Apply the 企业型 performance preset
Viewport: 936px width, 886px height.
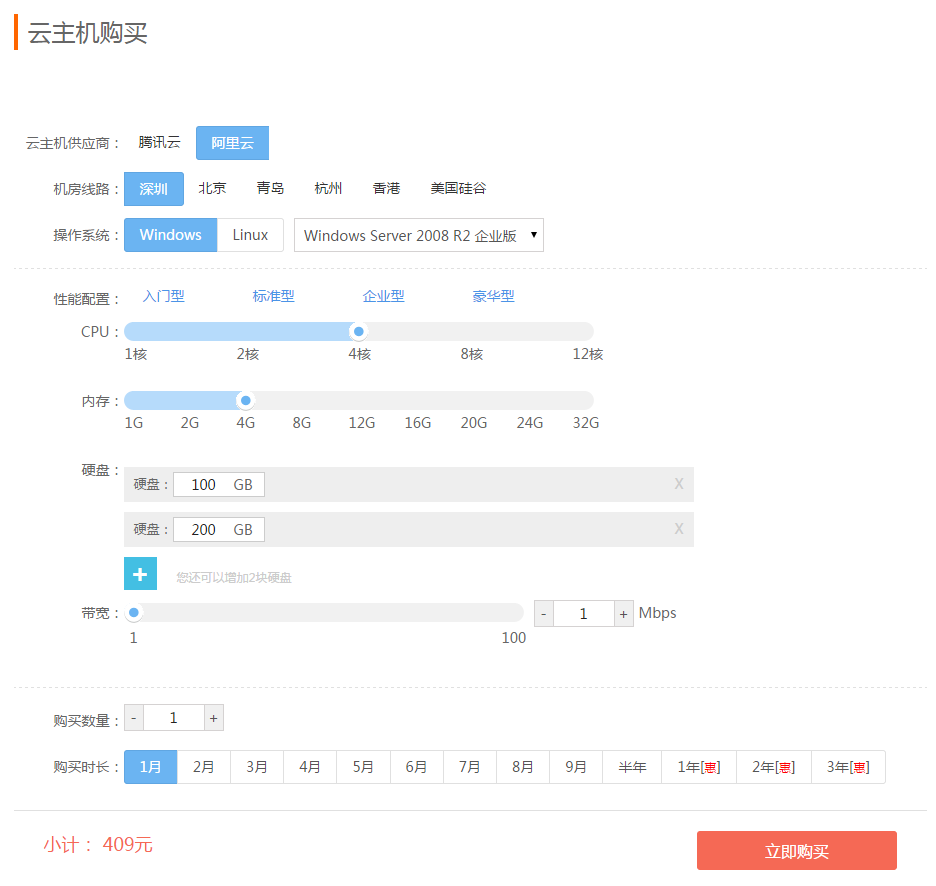coord(383,296)
